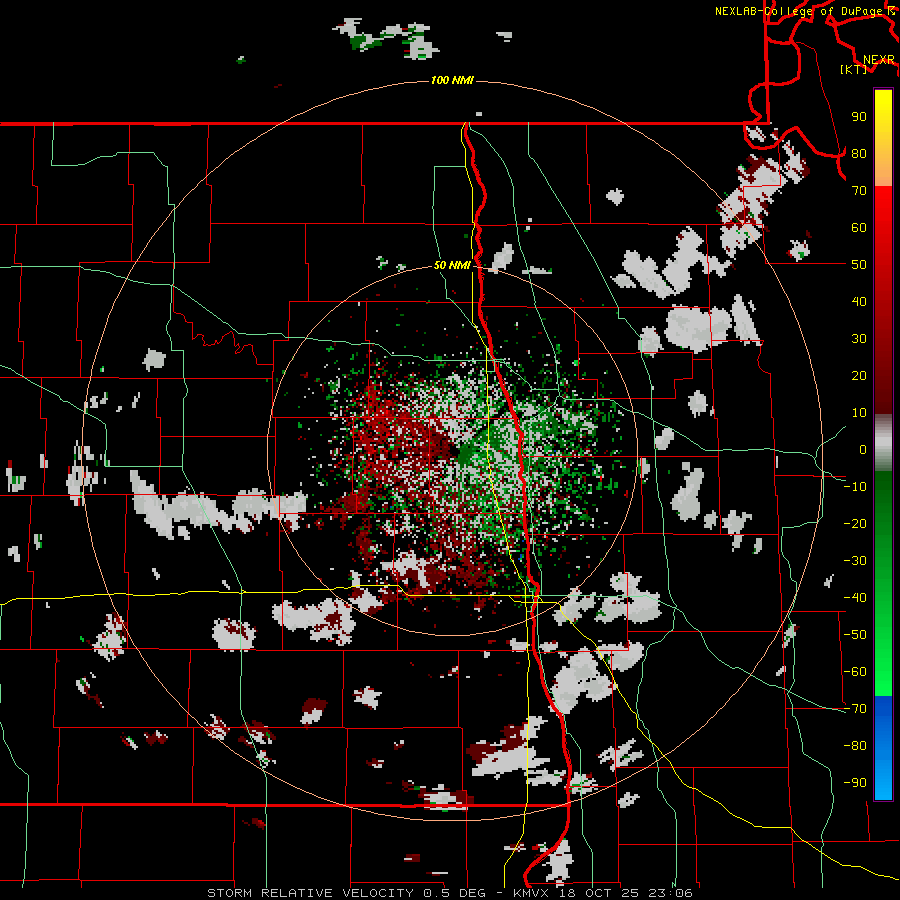Click the STORM RELATIVE VELOCITY product title
The width and height of the screenshot is (900, 900).
(x=310, y=893)
